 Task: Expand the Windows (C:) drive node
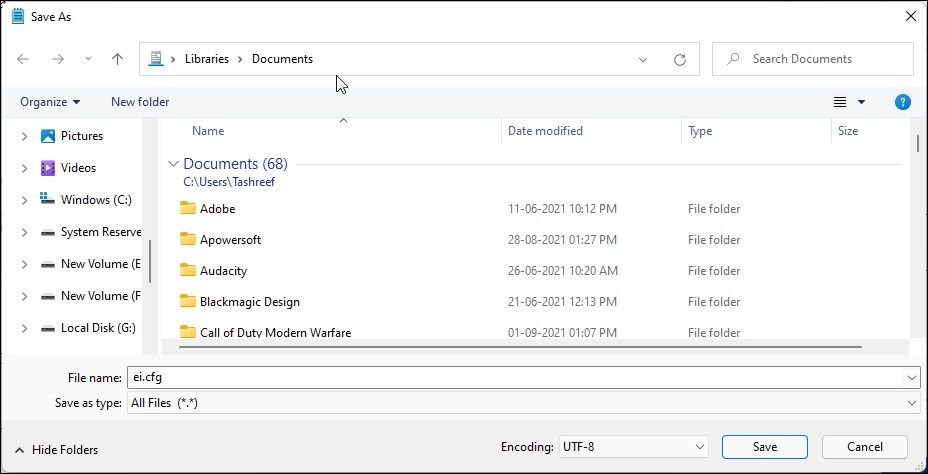24,200
